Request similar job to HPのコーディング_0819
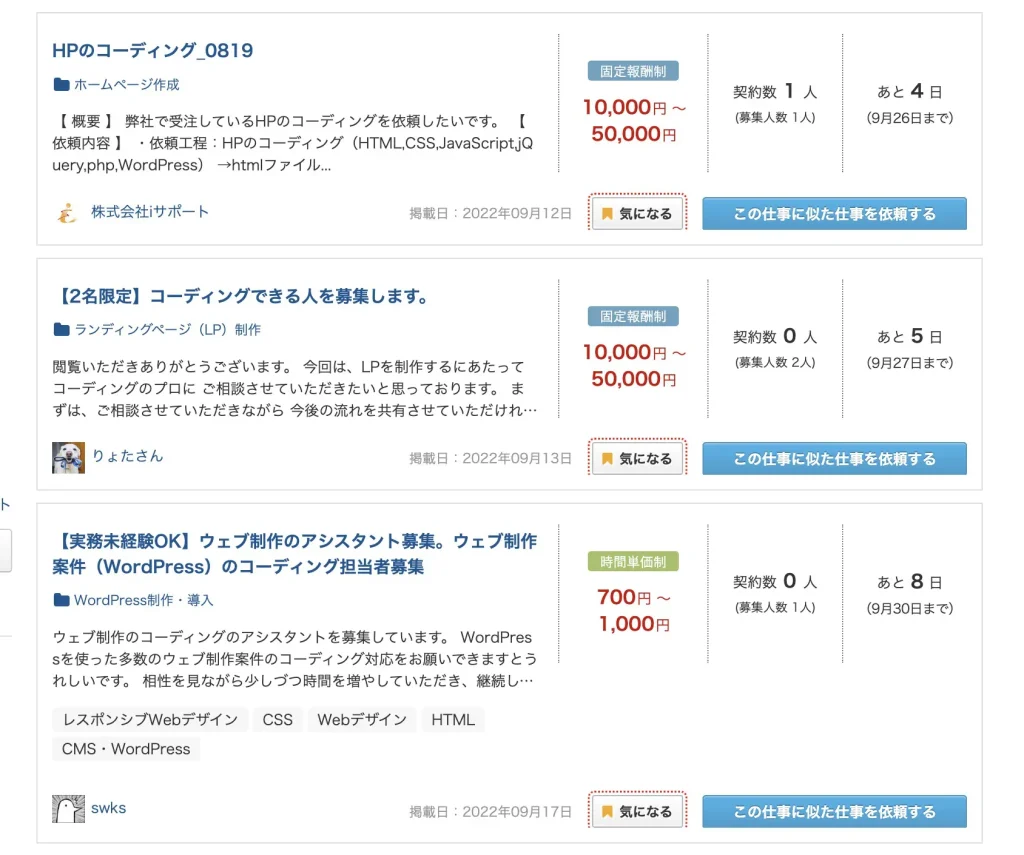The width and height of the screenshot is (1024, 855). click(834, 214)
